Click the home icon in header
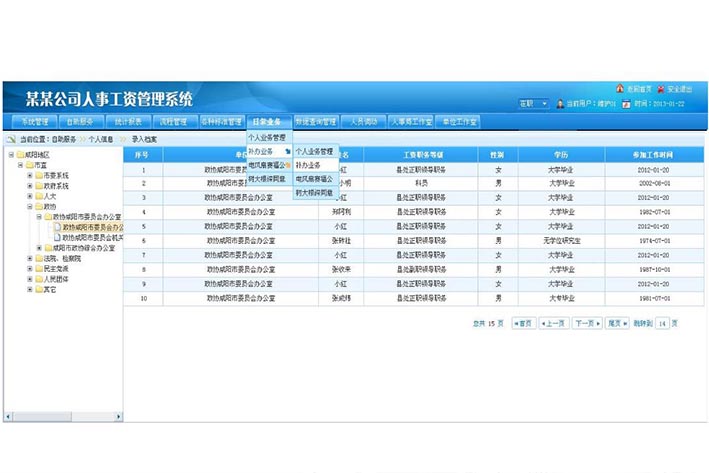This screenshot has width=709, height=473. (620, 88)
